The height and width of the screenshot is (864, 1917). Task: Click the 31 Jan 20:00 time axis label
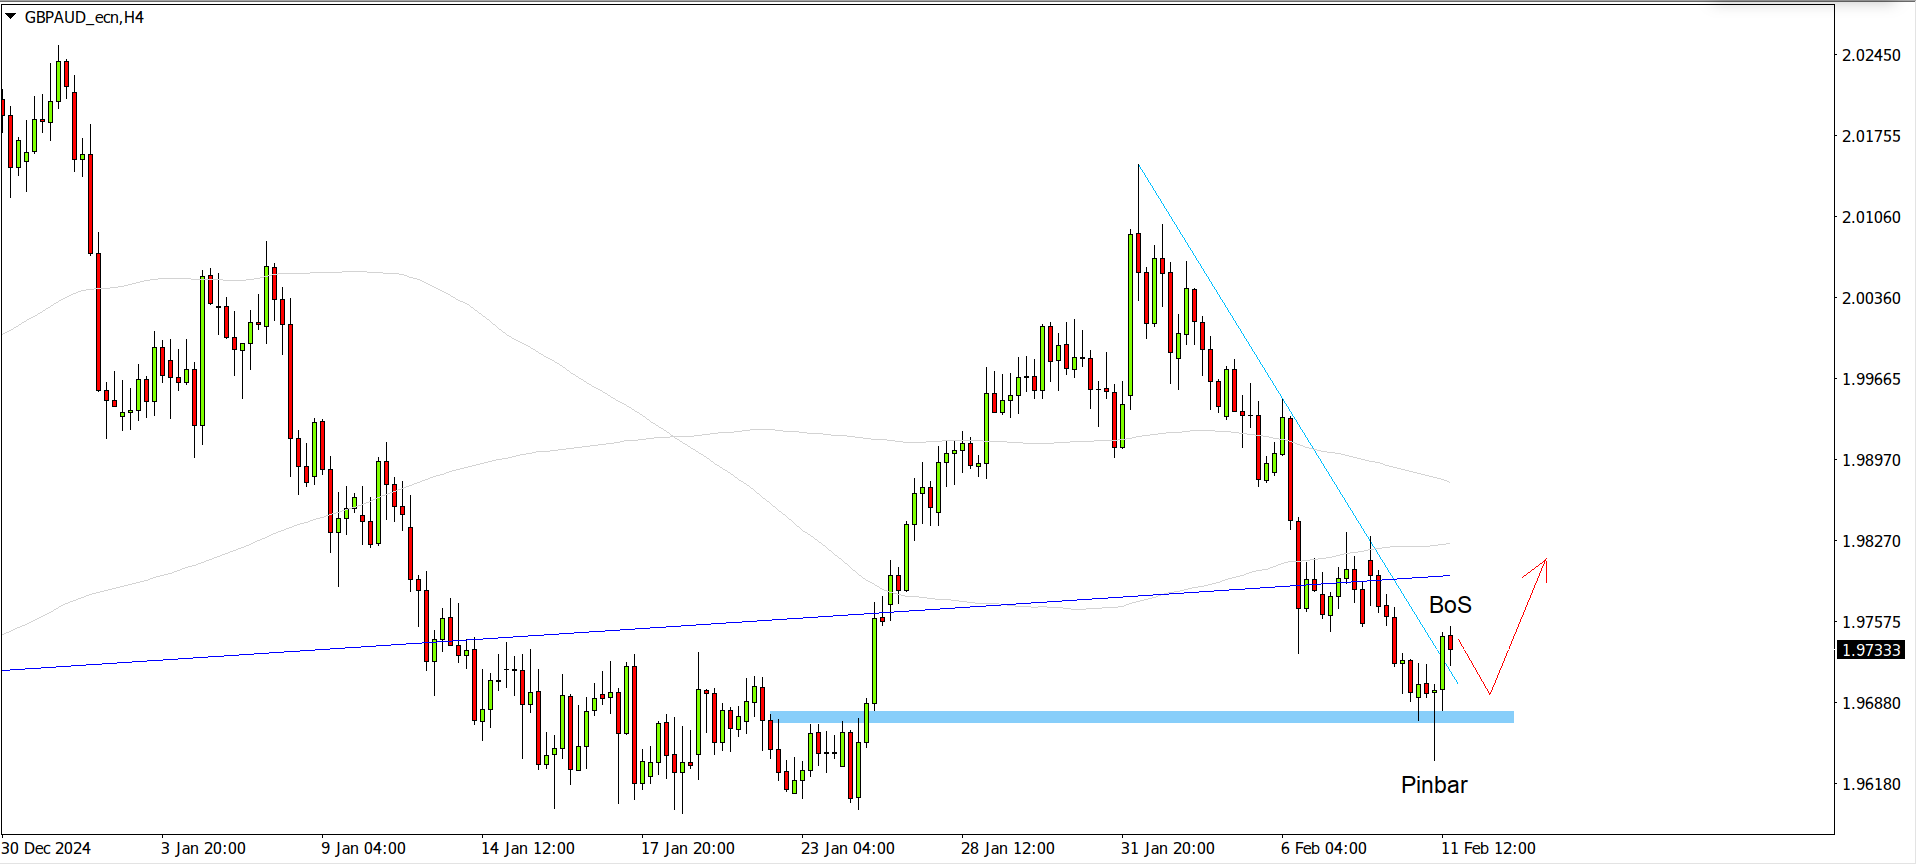[1168, 848]
